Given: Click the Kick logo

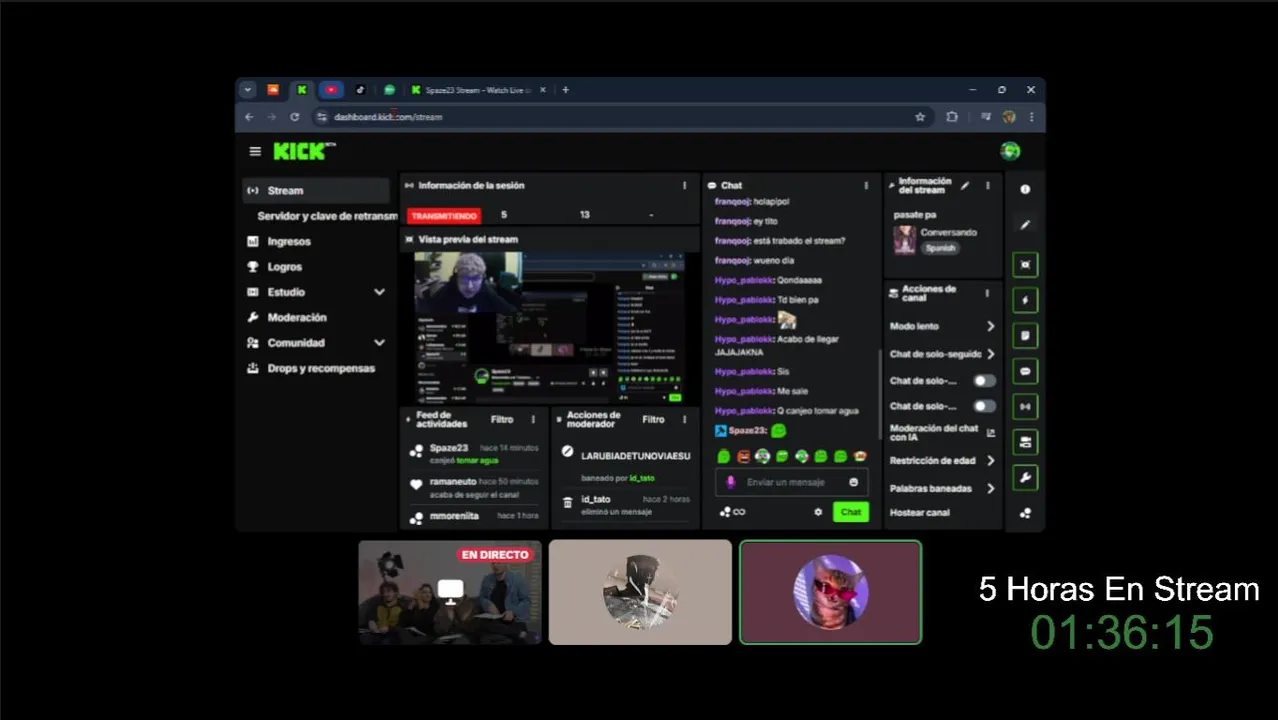Looking at the screenshot, I should pos(303,151).
